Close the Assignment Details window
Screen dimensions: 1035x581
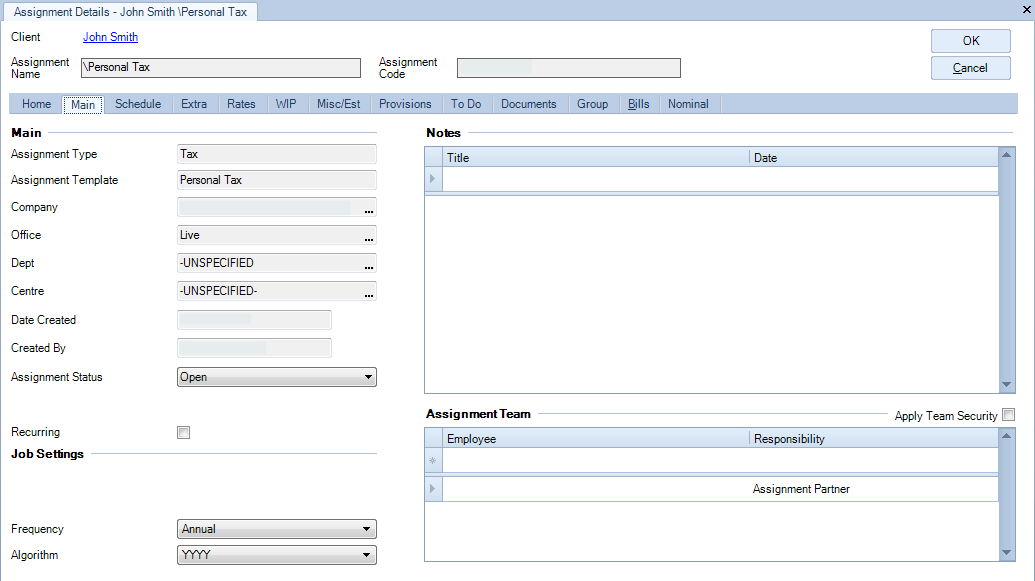[1026, 10]
